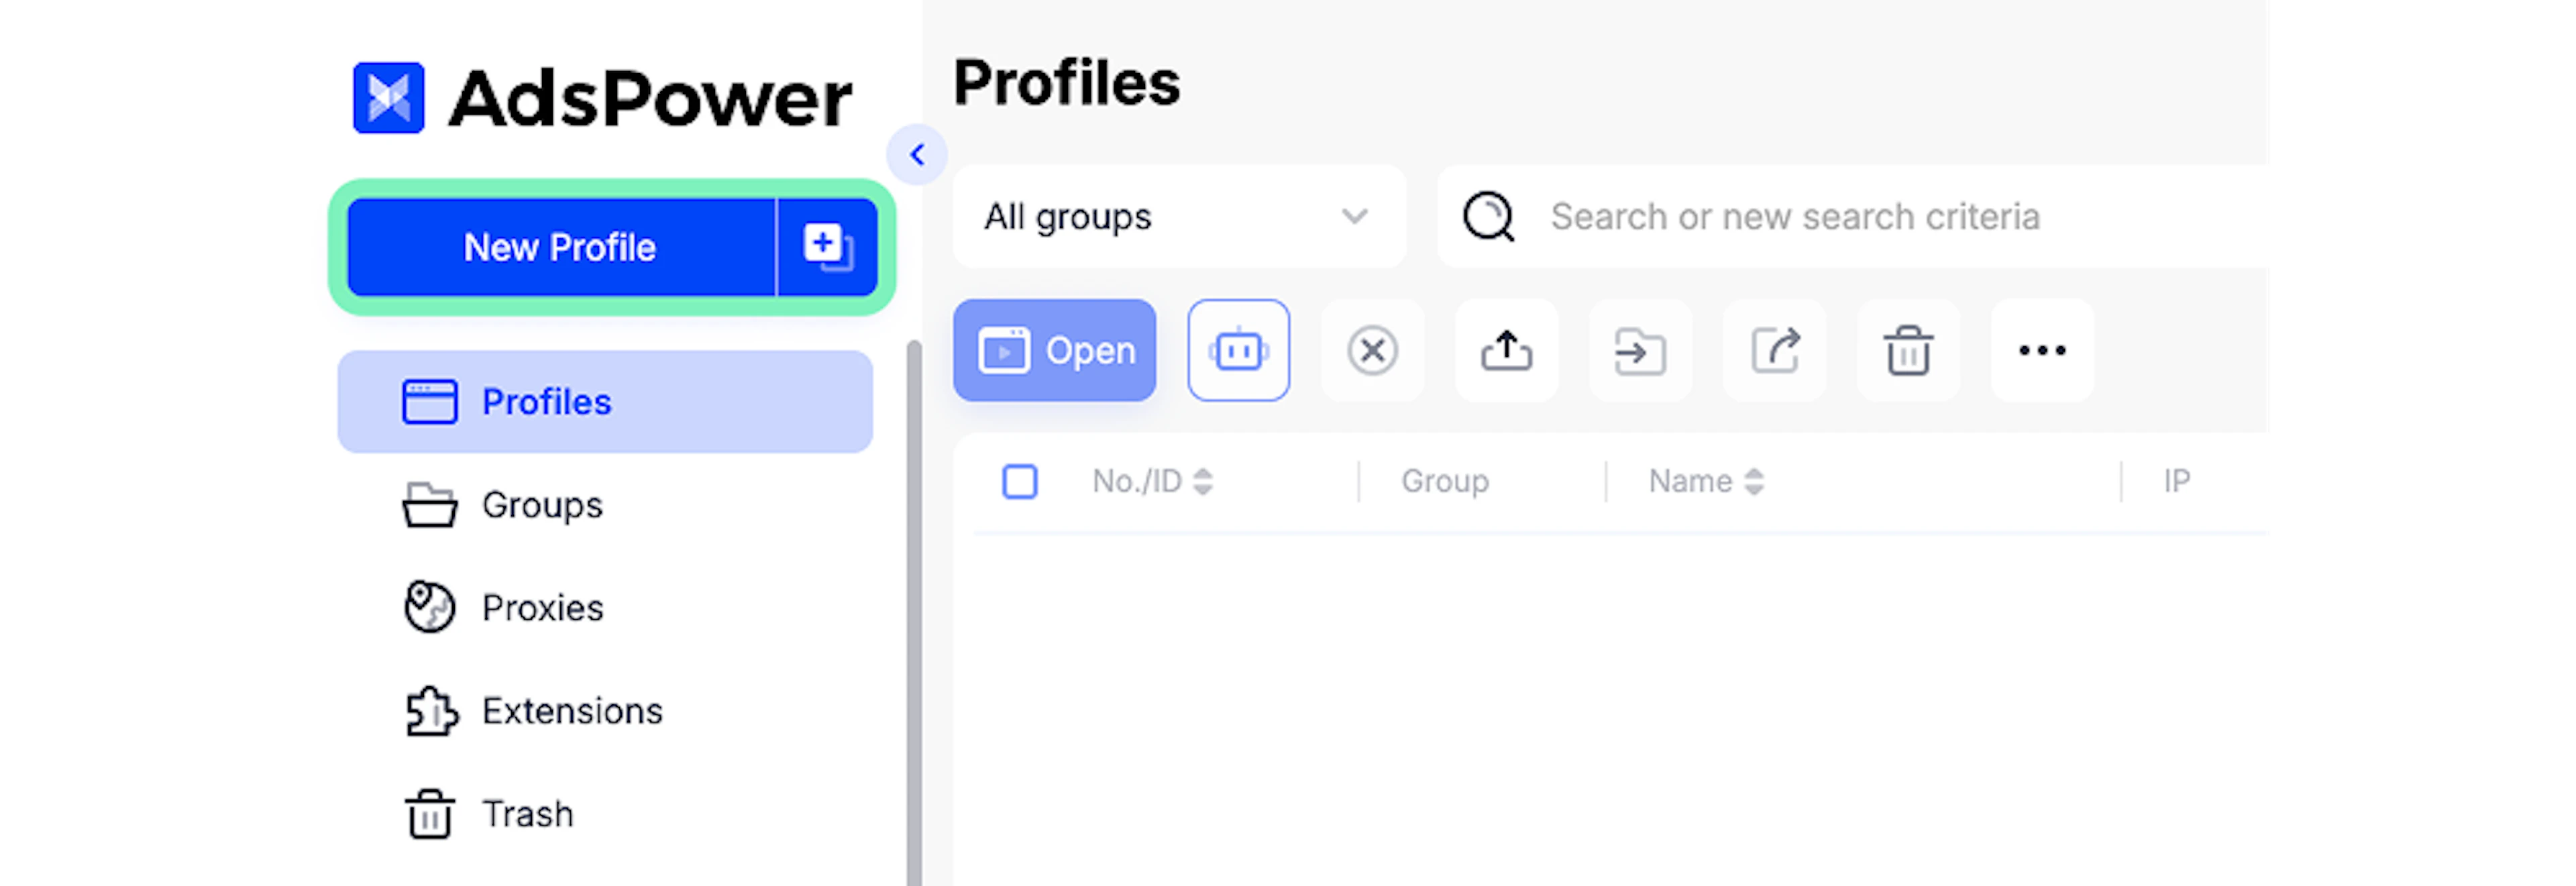Click the AdsPower logo icon
The height and width of the screenshot is (886, 2576).
point(389,98)
